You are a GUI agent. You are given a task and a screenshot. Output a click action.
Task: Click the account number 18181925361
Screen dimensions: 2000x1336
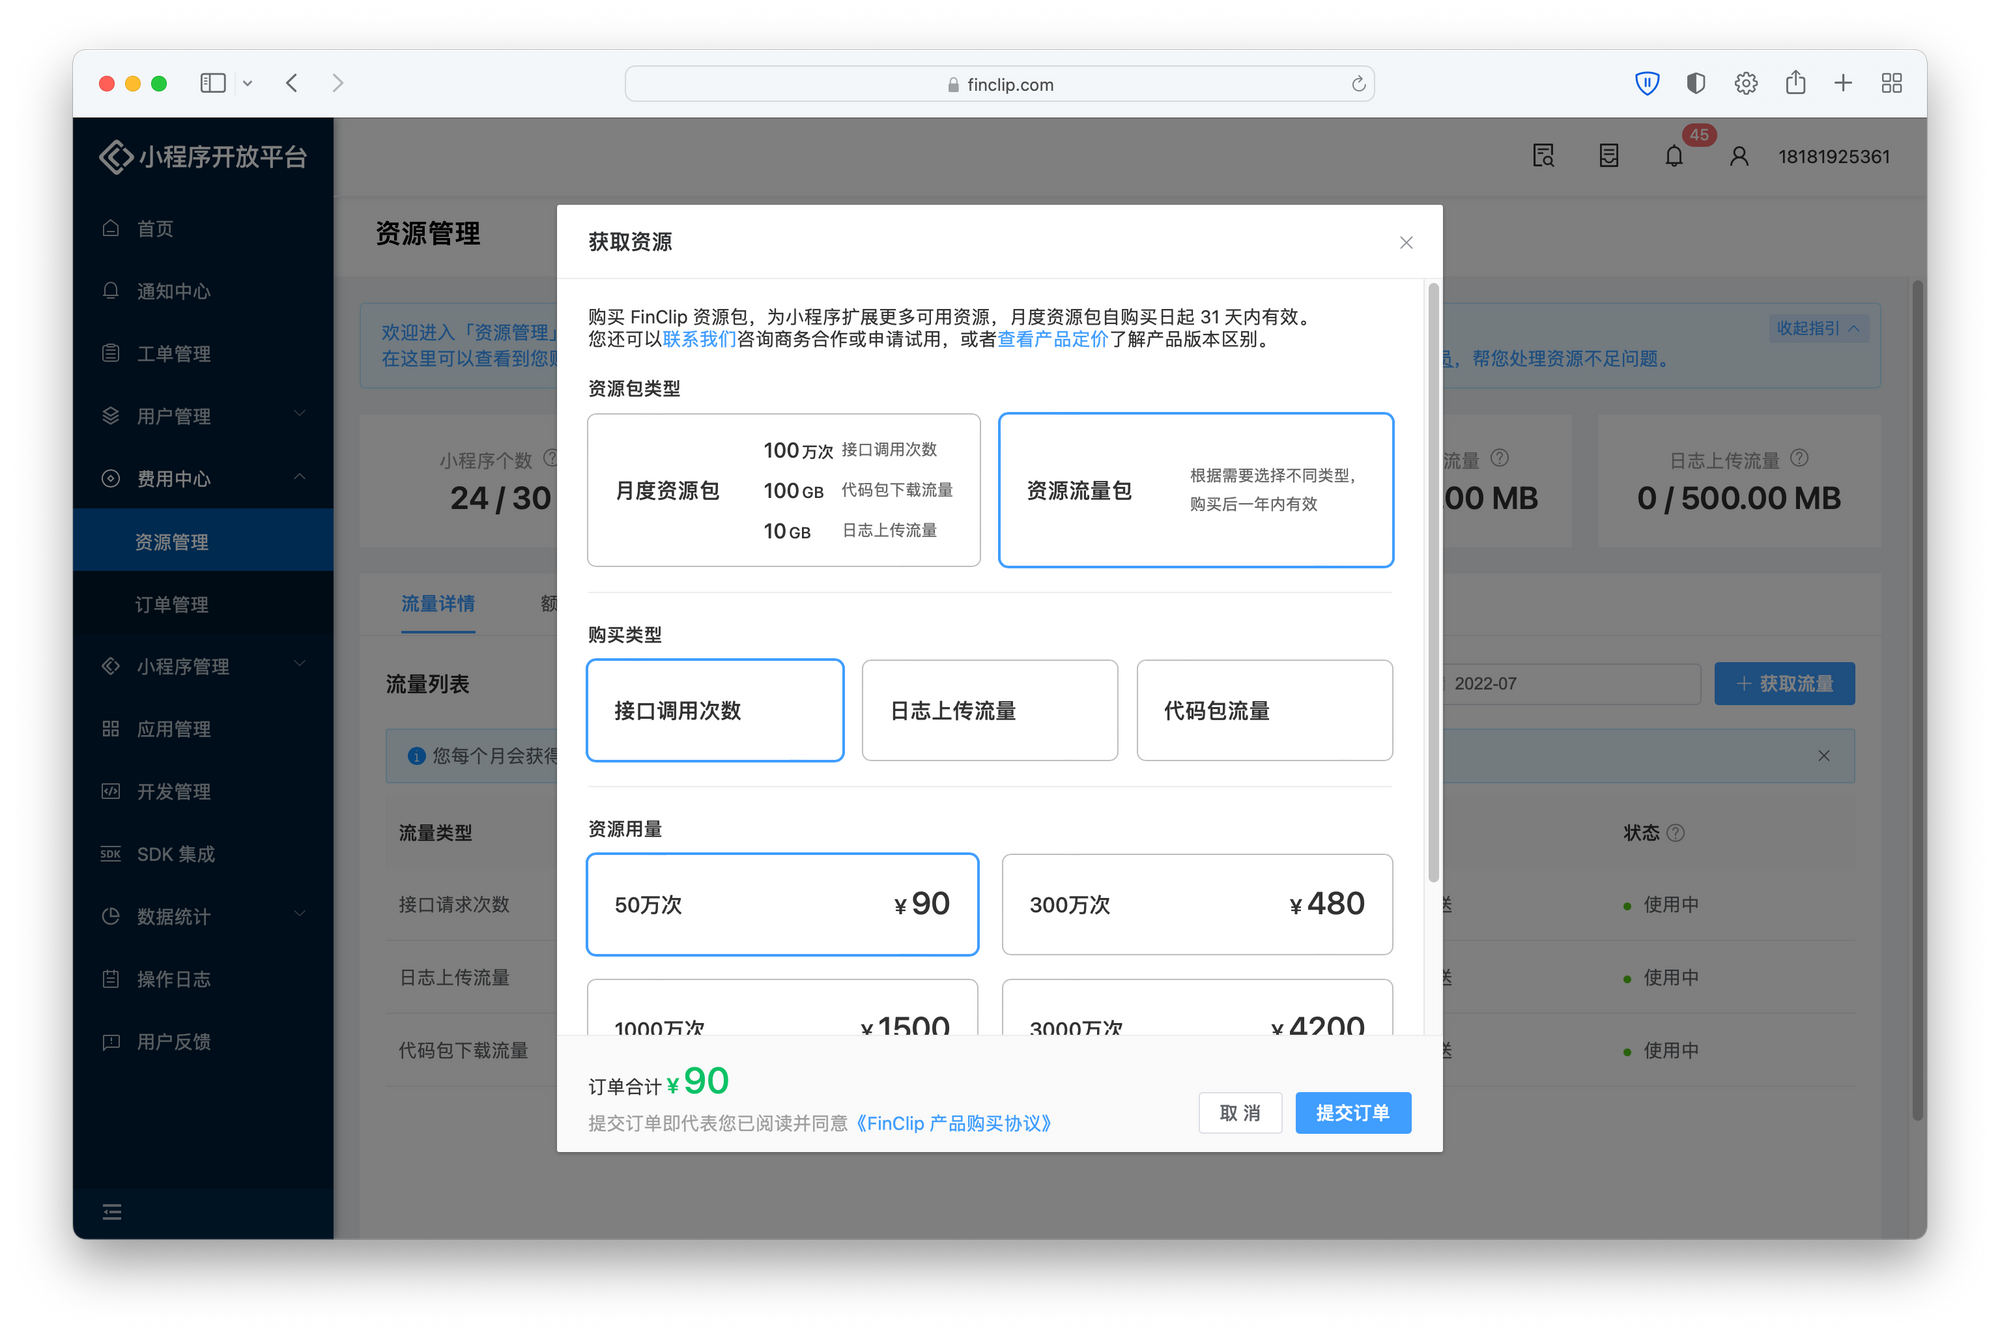[x=1834, y=157]
